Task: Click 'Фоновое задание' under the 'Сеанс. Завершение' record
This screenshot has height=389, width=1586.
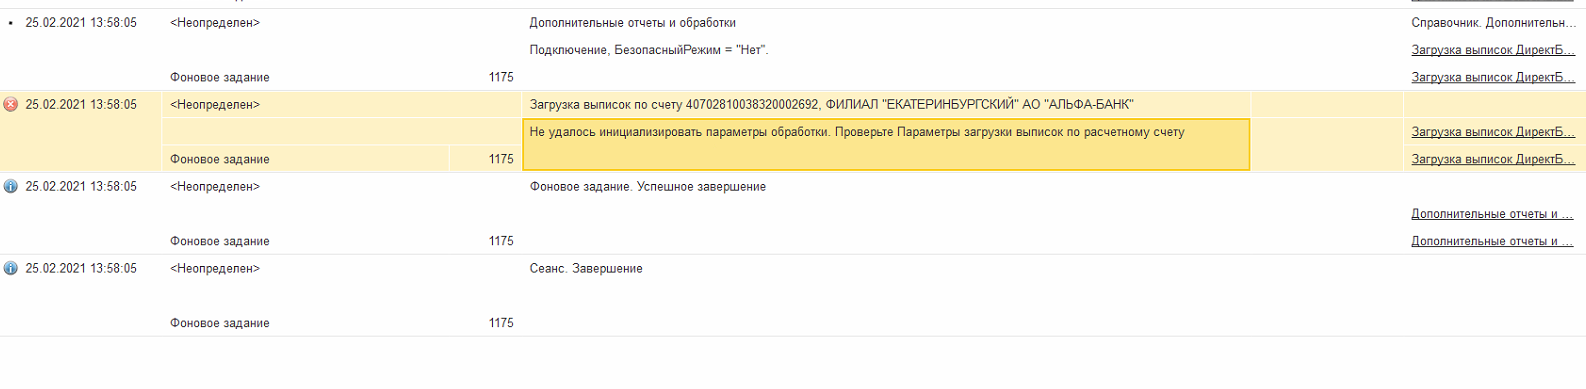Action: (220, 323)
